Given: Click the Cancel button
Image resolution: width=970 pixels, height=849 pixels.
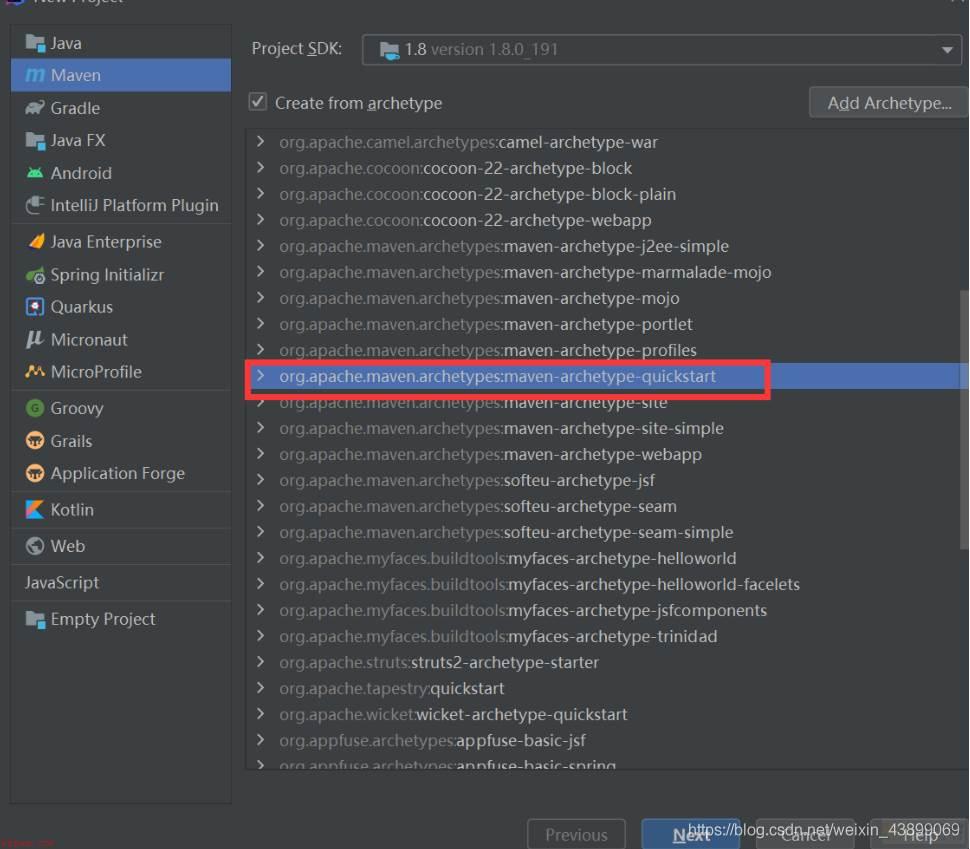Looking at the screenshot, I should (x=805, y=834).
